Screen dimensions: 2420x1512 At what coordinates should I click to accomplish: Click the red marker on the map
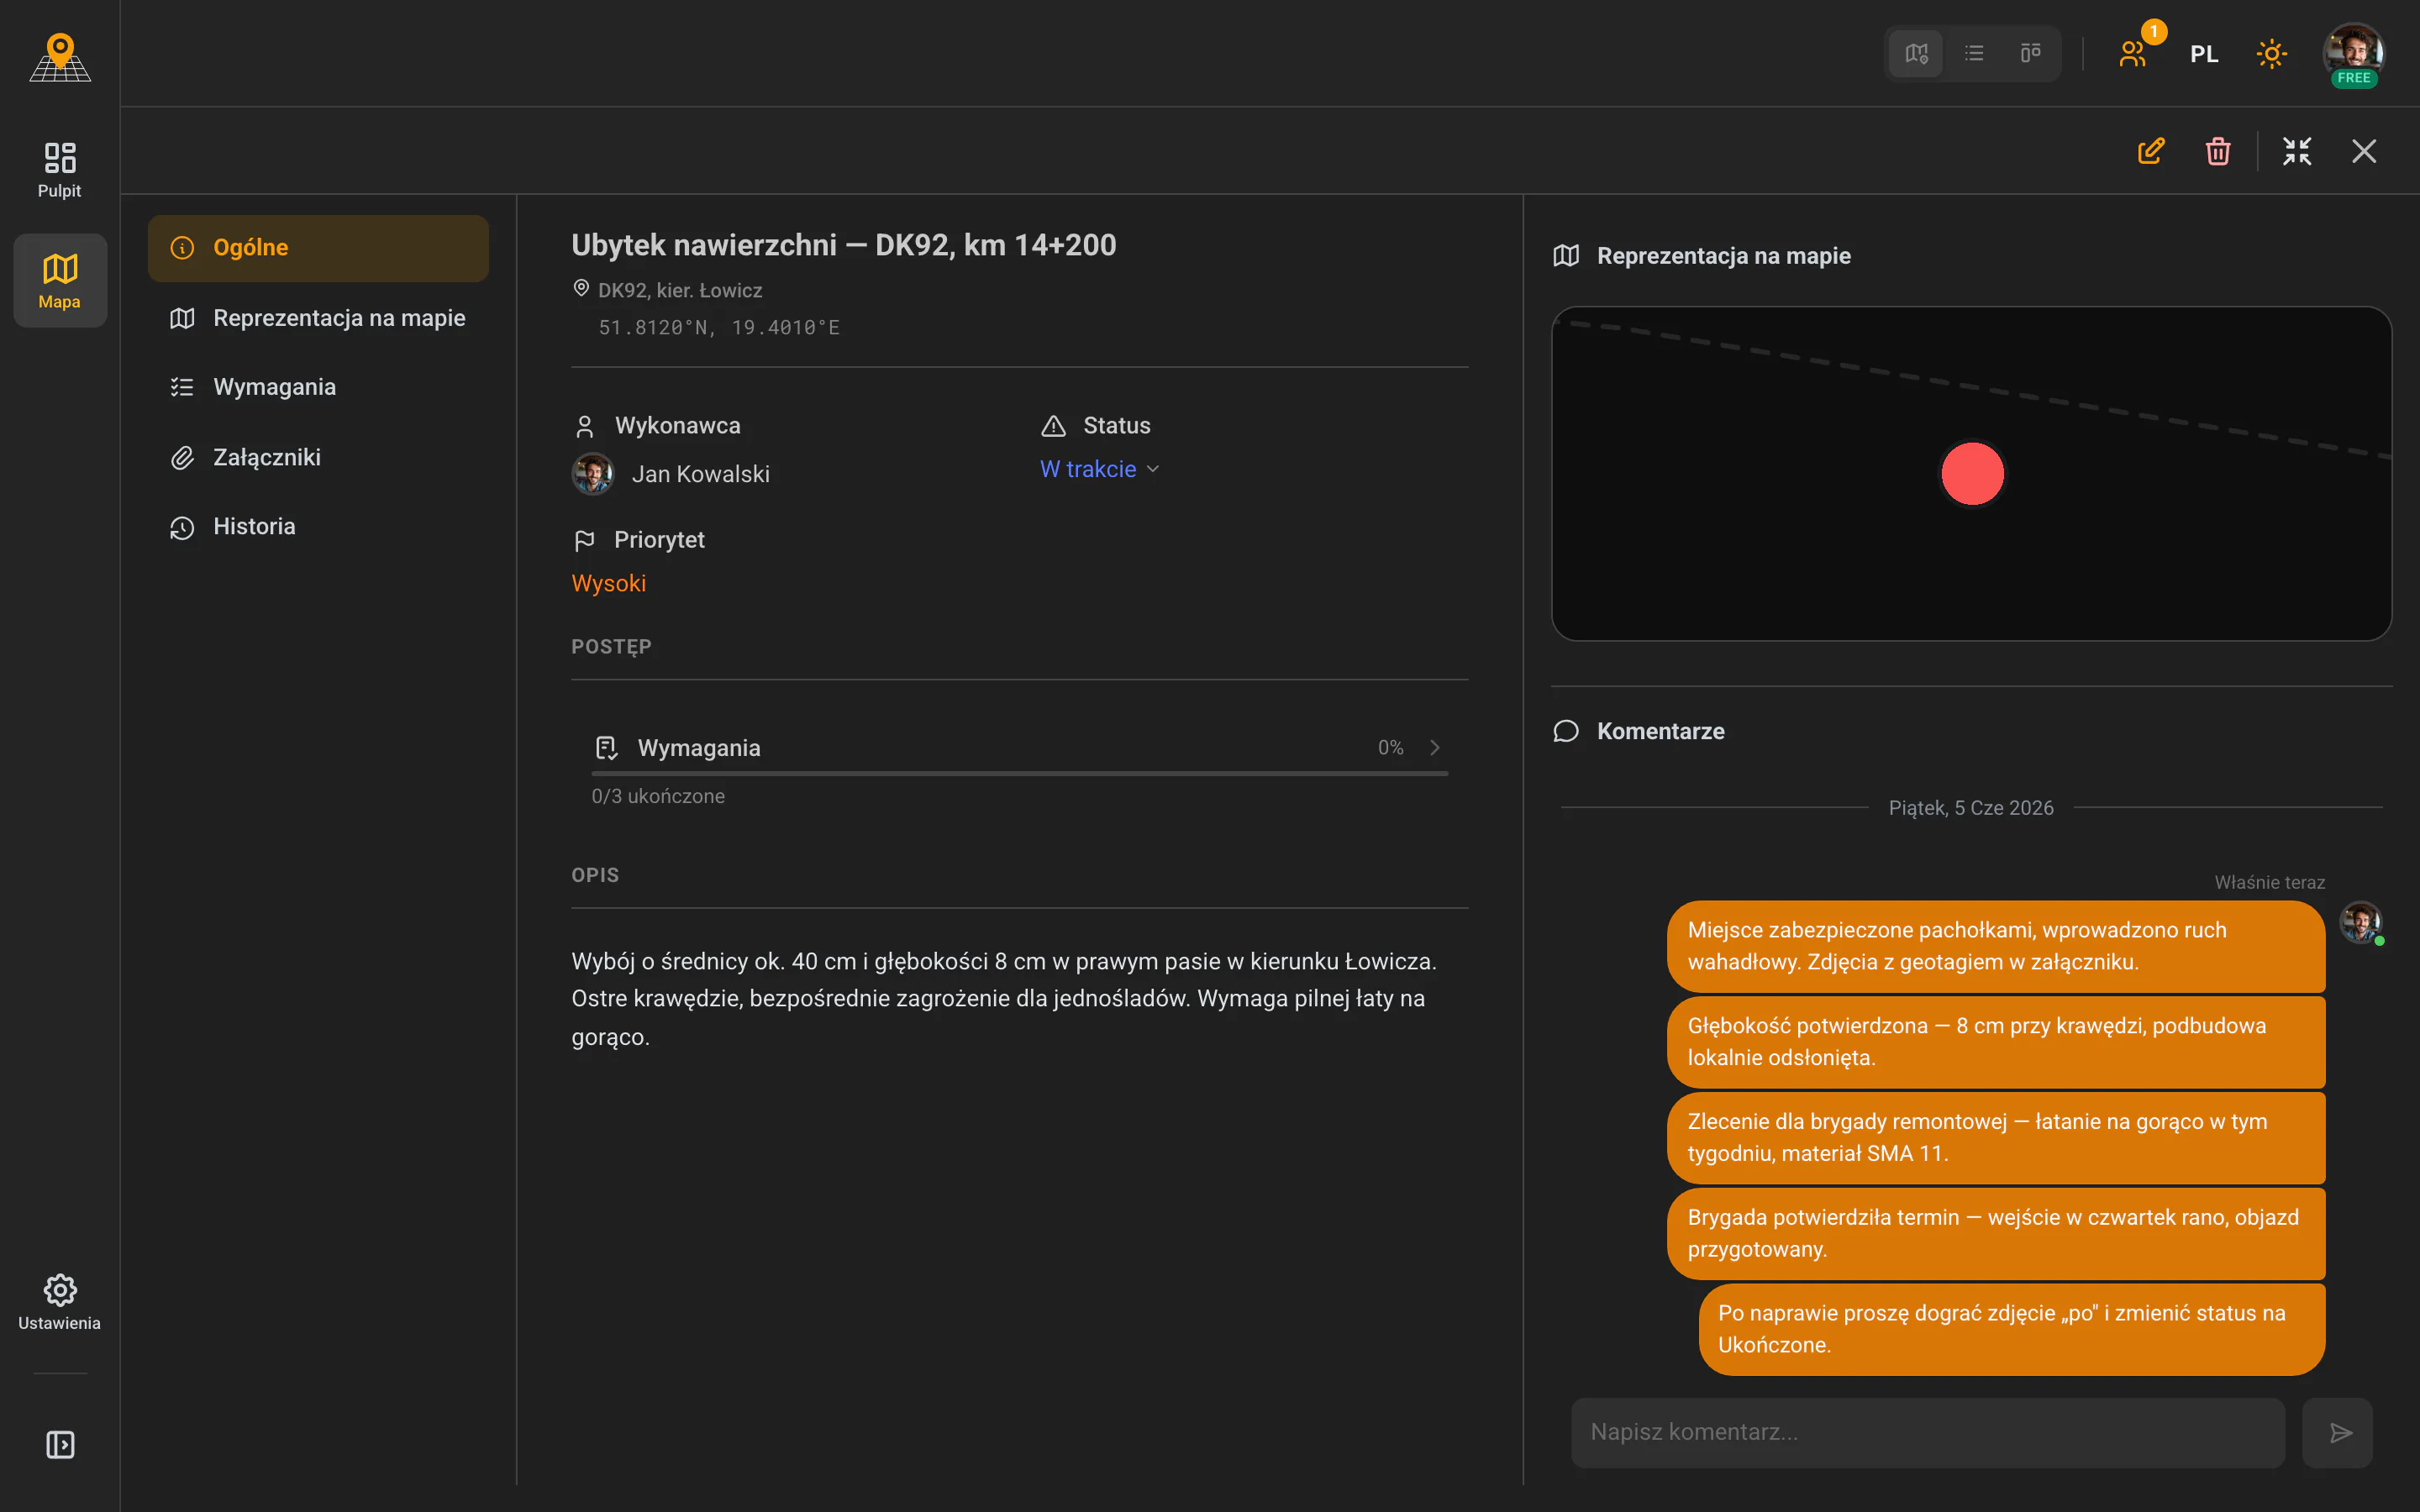1972,474
